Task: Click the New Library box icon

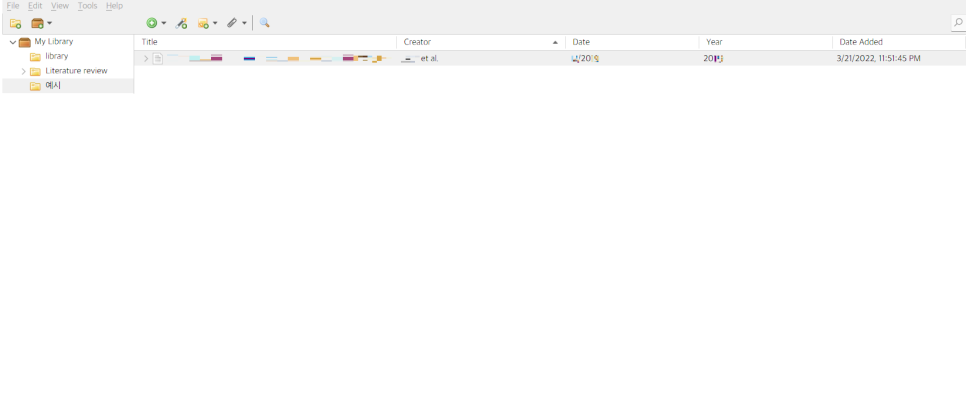Action: tap(38, 23)
